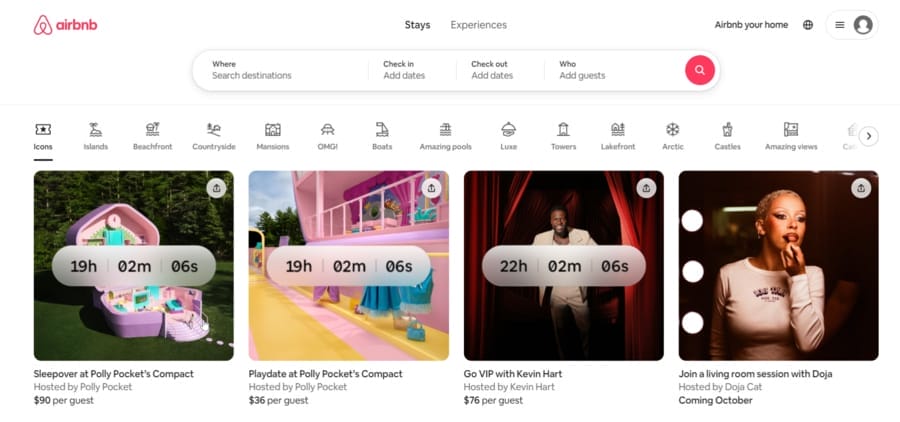Select the OMG! category icon
The image size is (900, 422).
[x=327, y=129]
